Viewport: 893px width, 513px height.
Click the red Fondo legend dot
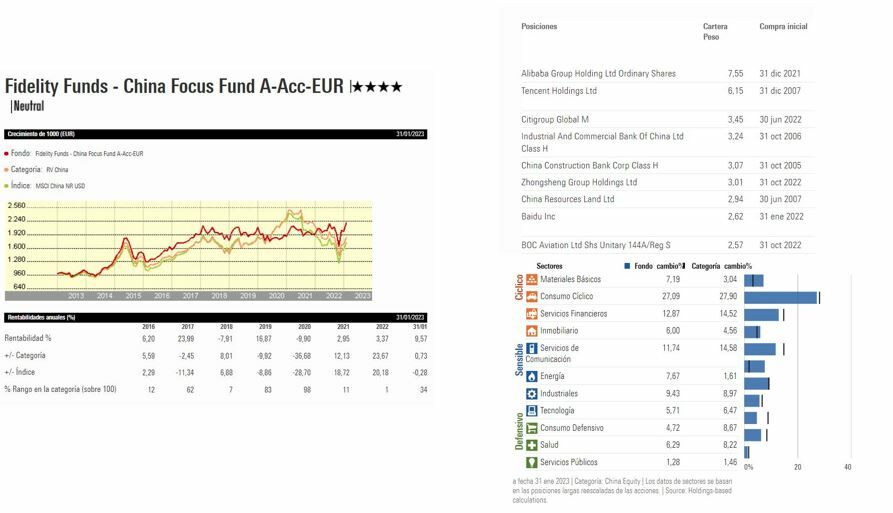tap(6, 154)
